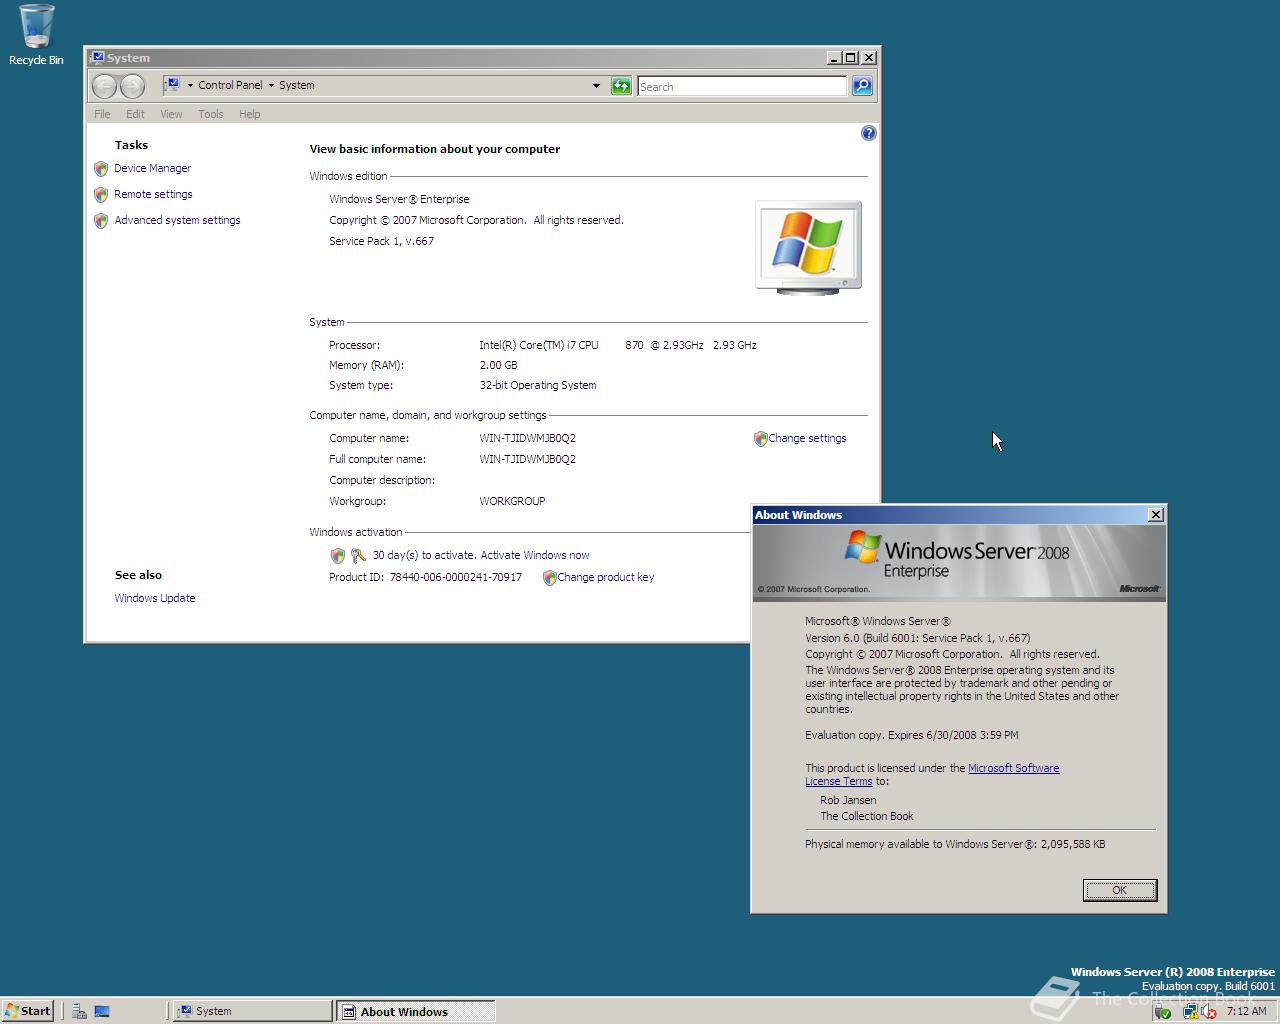Click the keys icon next to activation notice

[x=358, y=556]
